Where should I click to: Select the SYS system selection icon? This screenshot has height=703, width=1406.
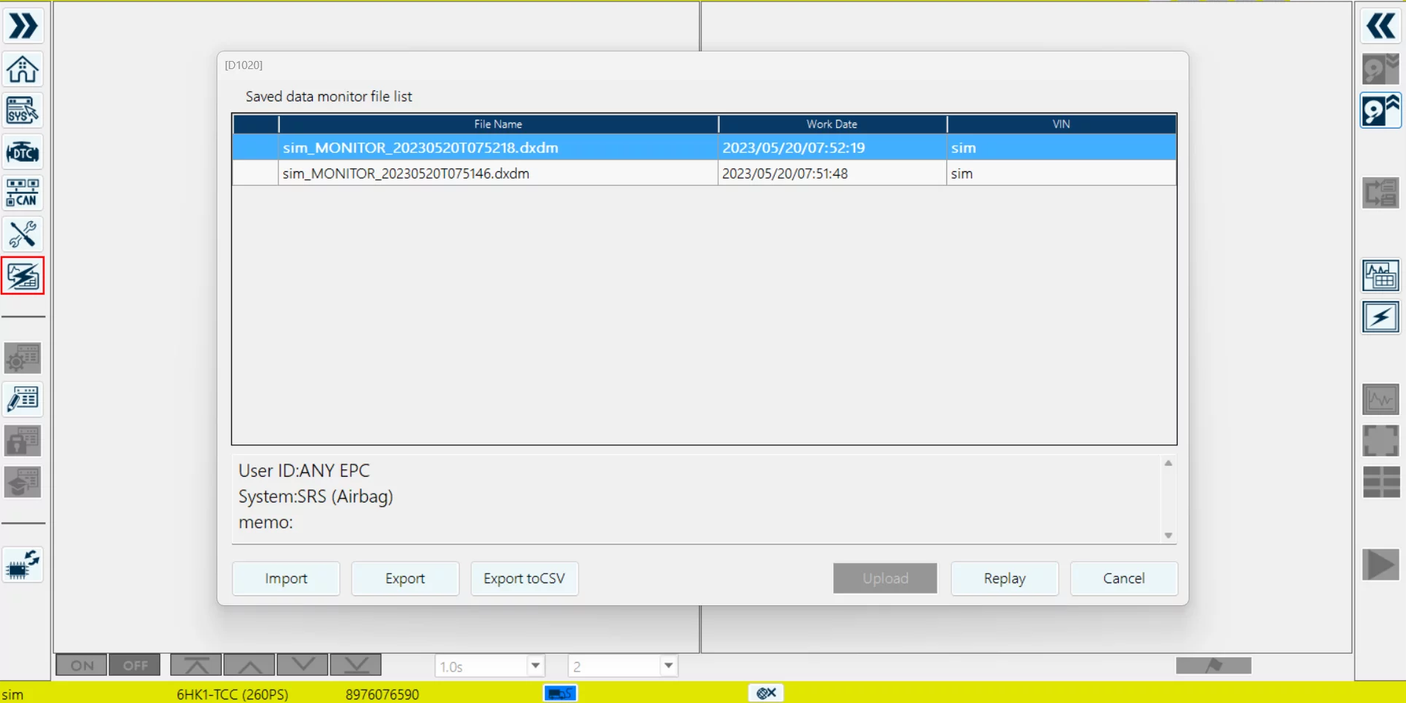[21, 110]
